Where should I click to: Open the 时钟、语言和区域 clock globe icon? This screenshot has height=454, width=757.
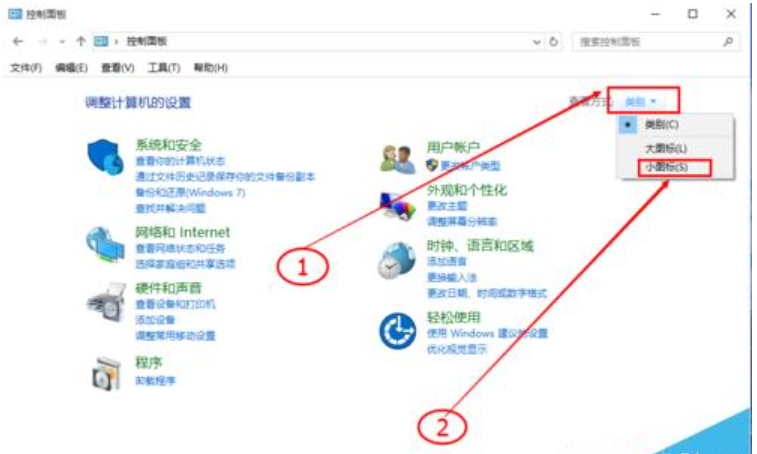396,261
